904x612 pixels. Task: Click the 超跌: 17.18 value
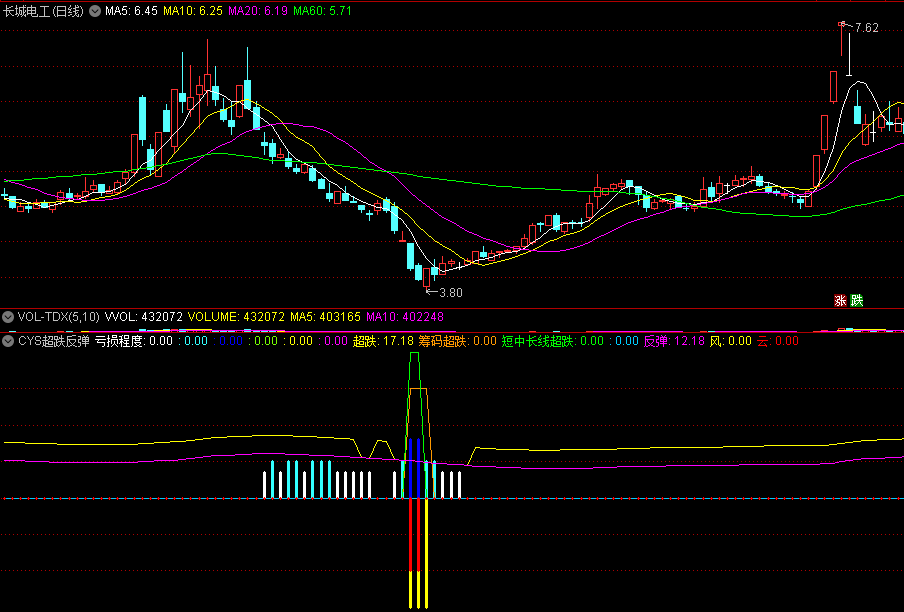click(x=383, y=341)
